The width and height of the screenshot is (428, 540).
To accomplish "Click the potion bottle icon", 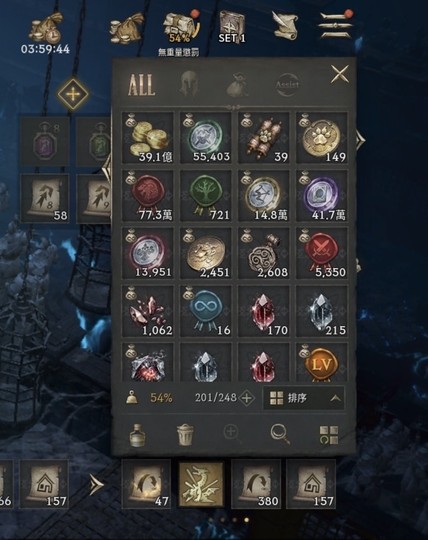I will tap(137, 435).
